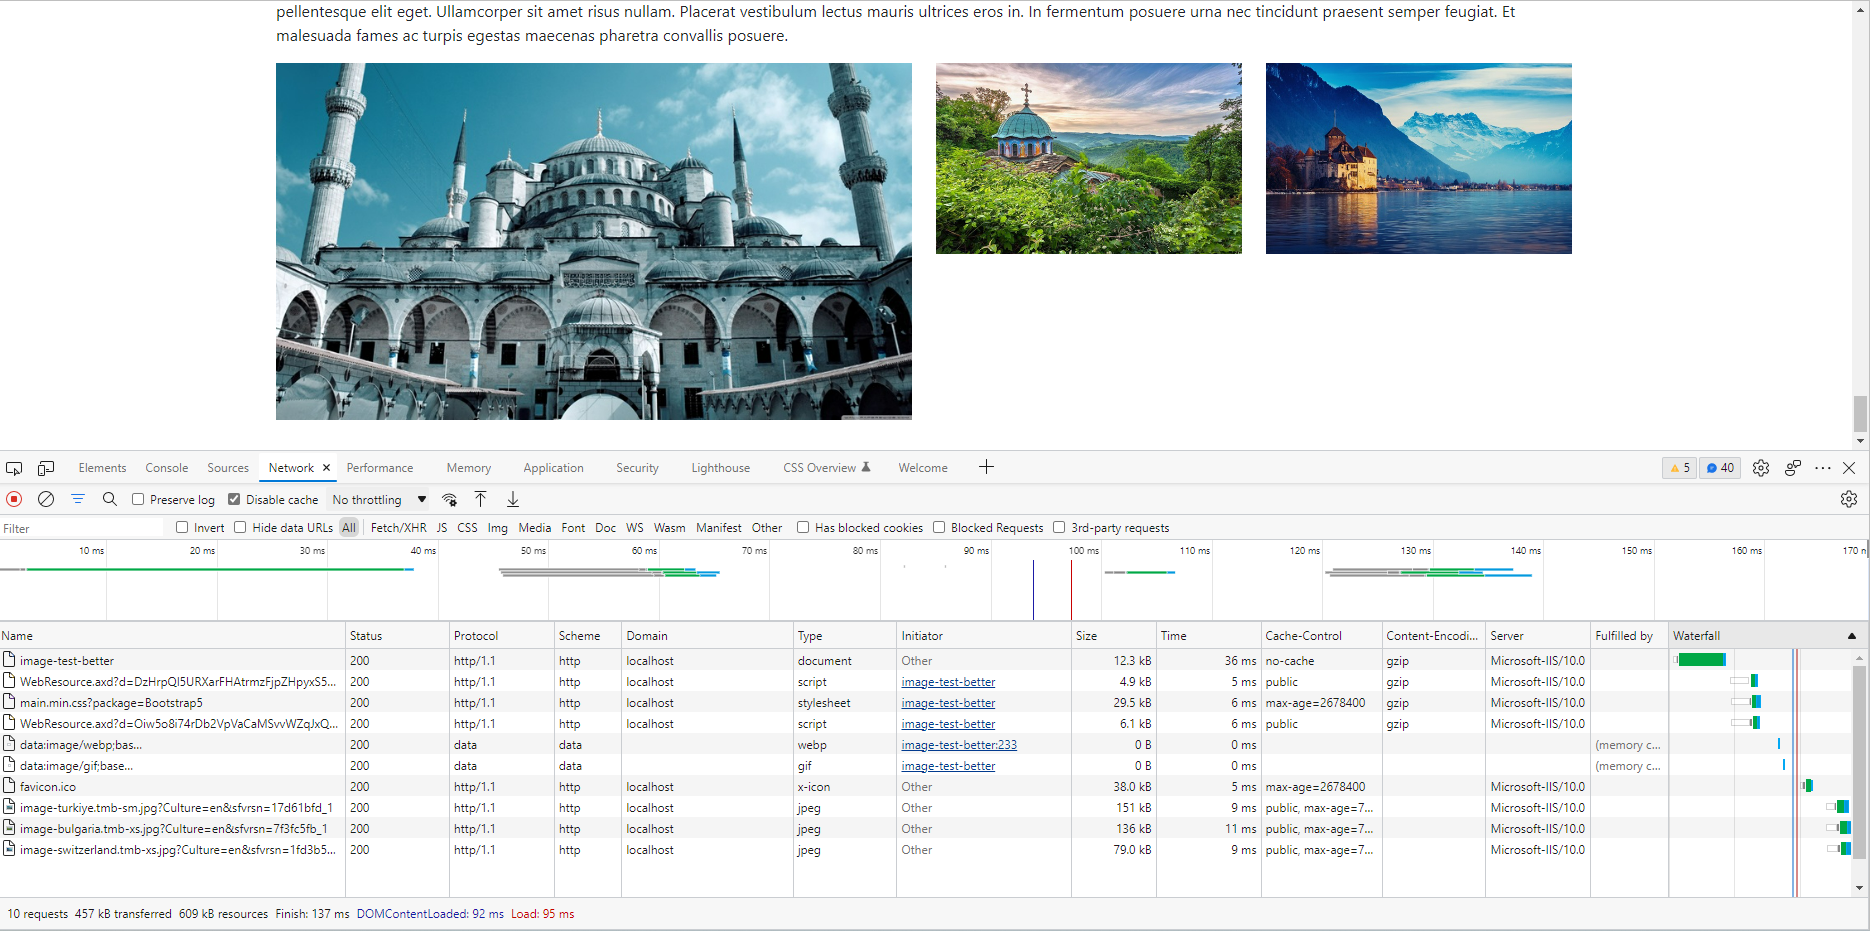Uncheck the Disable cache option

pyautogui.click(x=233, y=499)
